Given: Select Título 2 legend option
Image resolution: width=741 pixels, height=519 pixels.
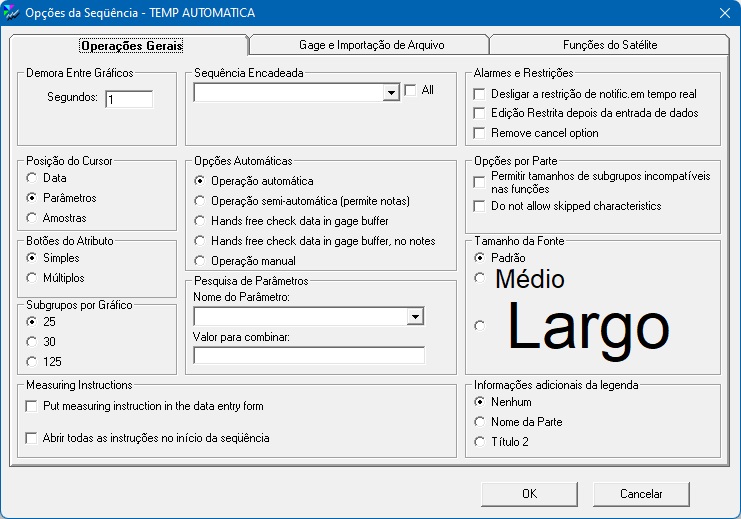Looking at the screenshot, I should click(480, 441).
